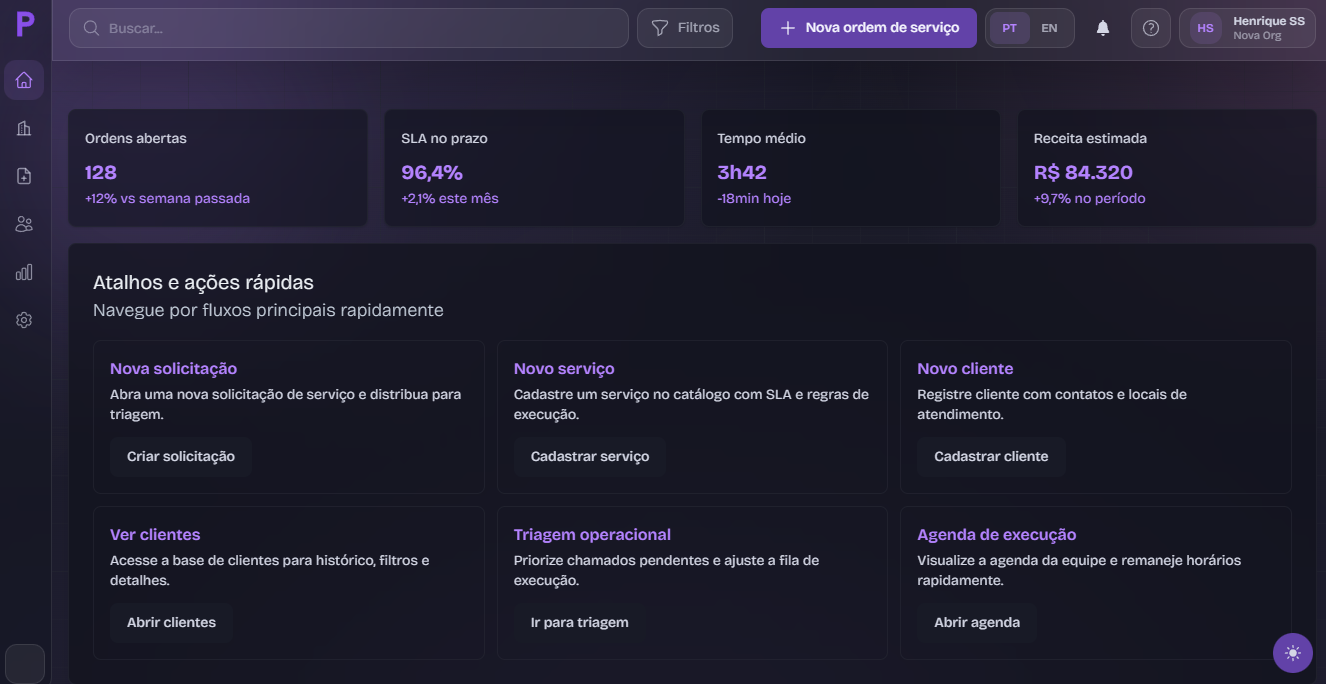Screen dimensions: 1326x684
Task: Open the help question mark icon
Action: click(x=1150, y=28)
